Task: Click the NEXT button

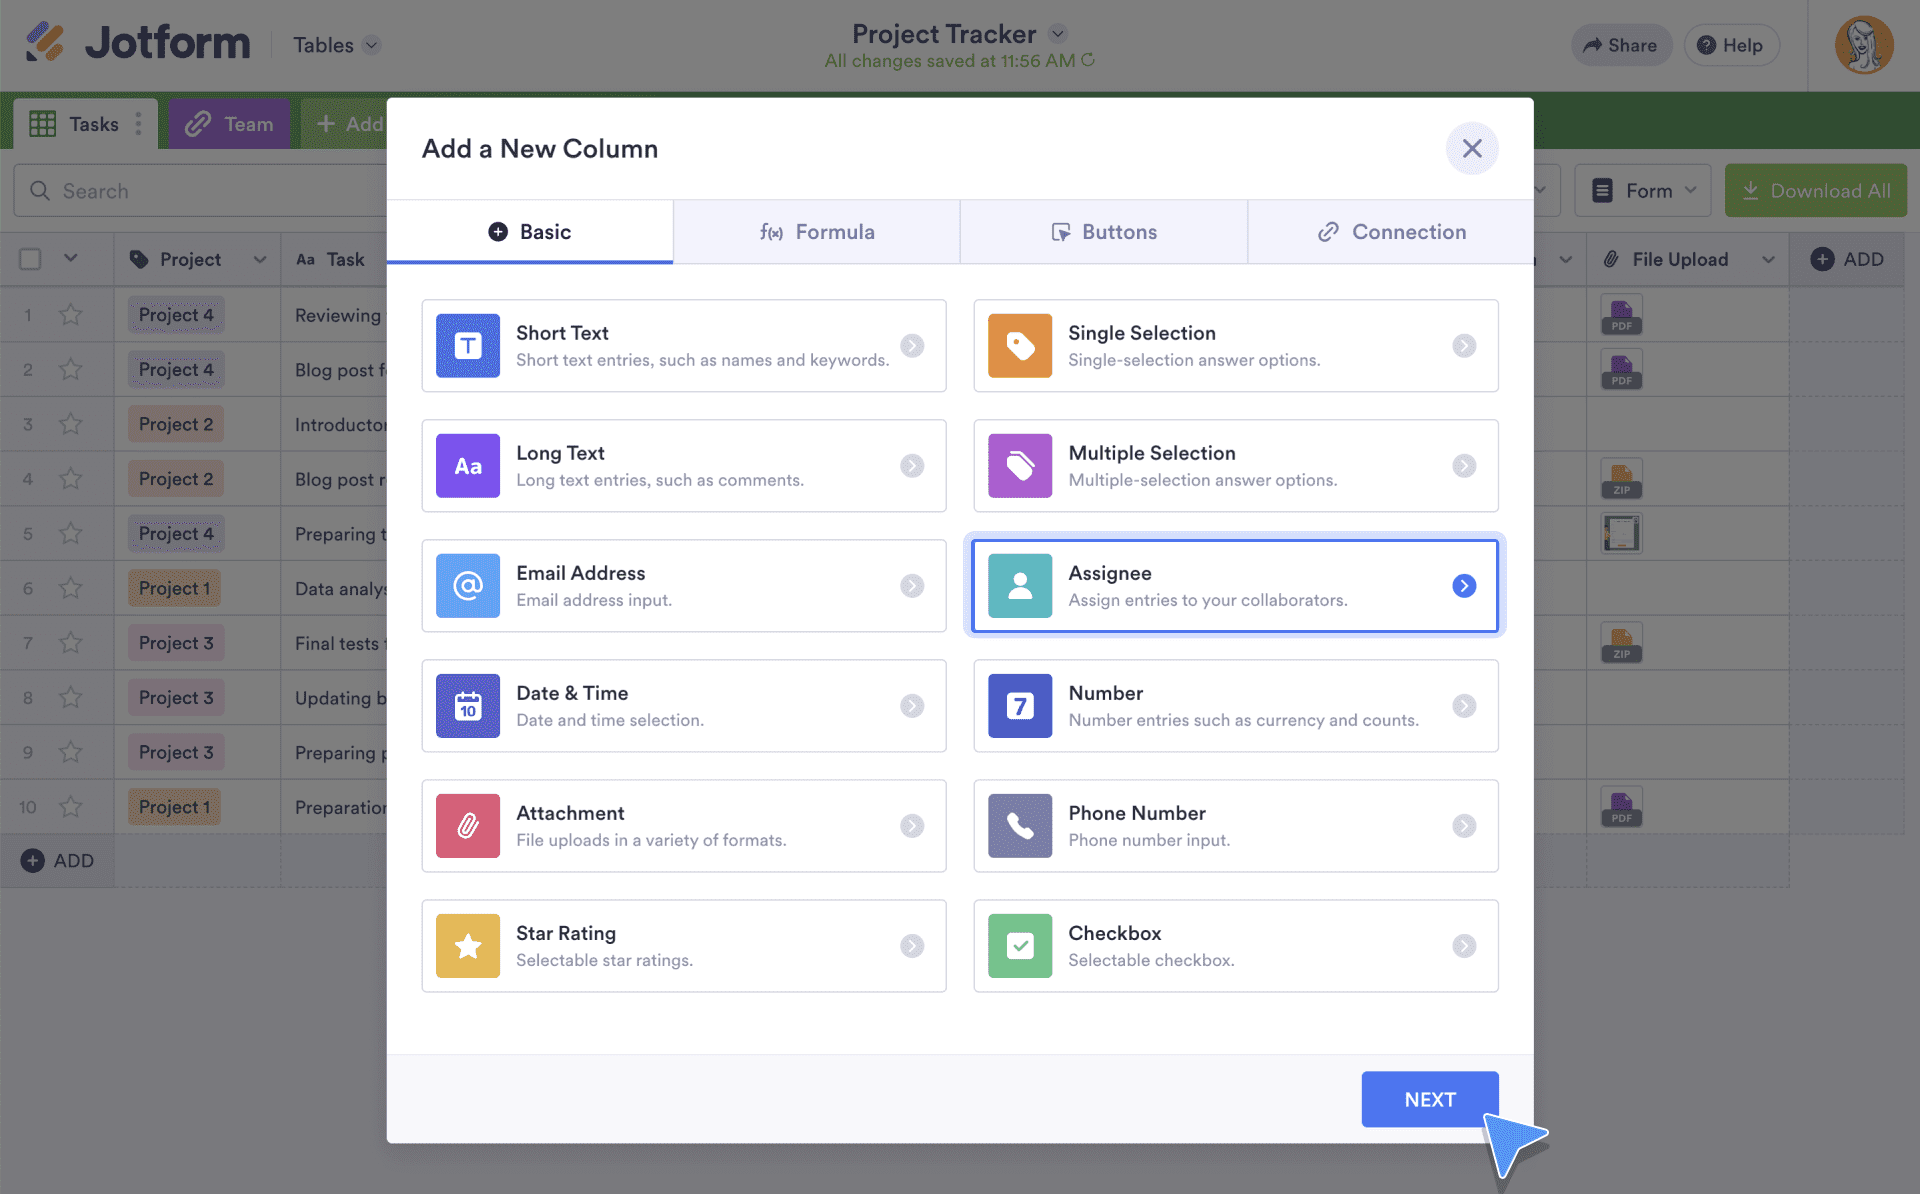Action: tap(1429, 1098)
